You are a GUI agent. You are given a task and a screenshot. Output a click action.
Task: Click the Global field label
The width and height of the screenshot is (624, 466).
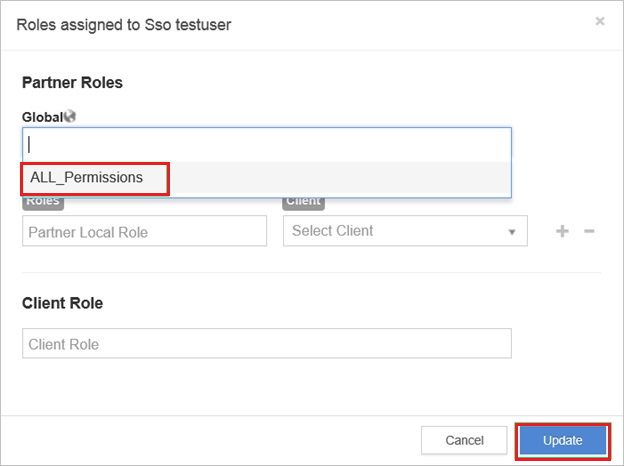[42, 116]
